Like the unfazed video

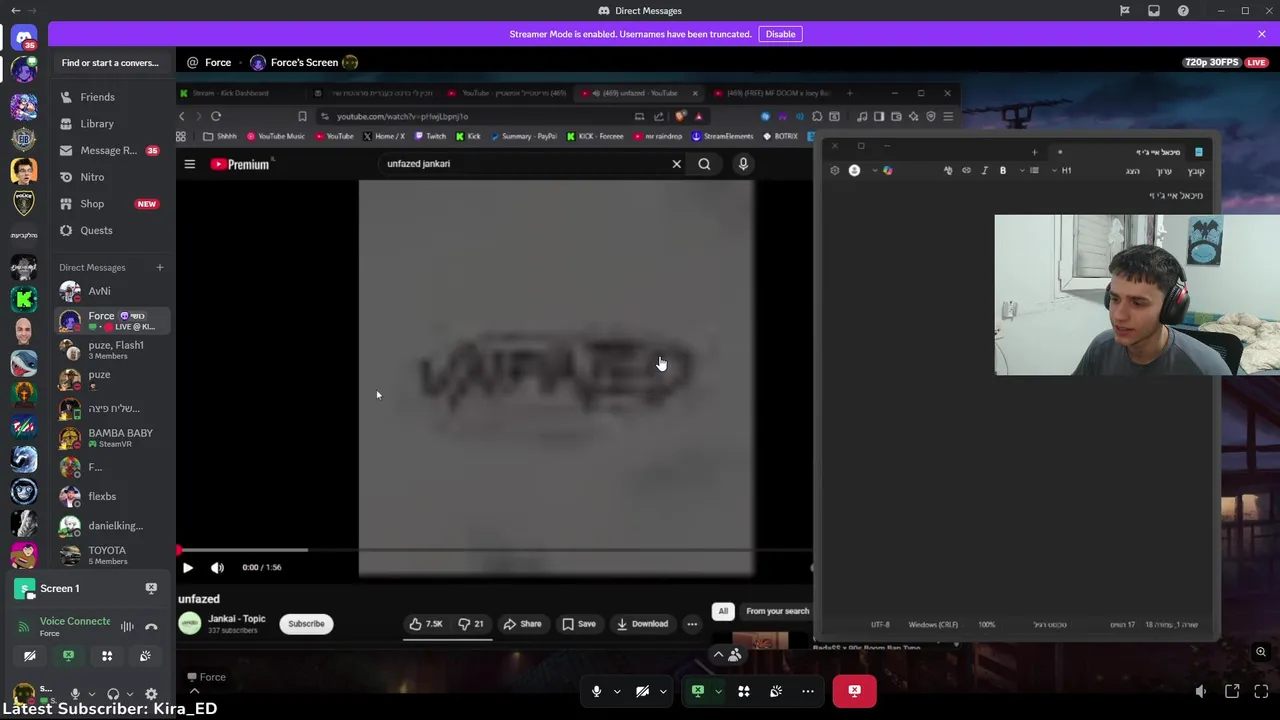pos(425,624)
